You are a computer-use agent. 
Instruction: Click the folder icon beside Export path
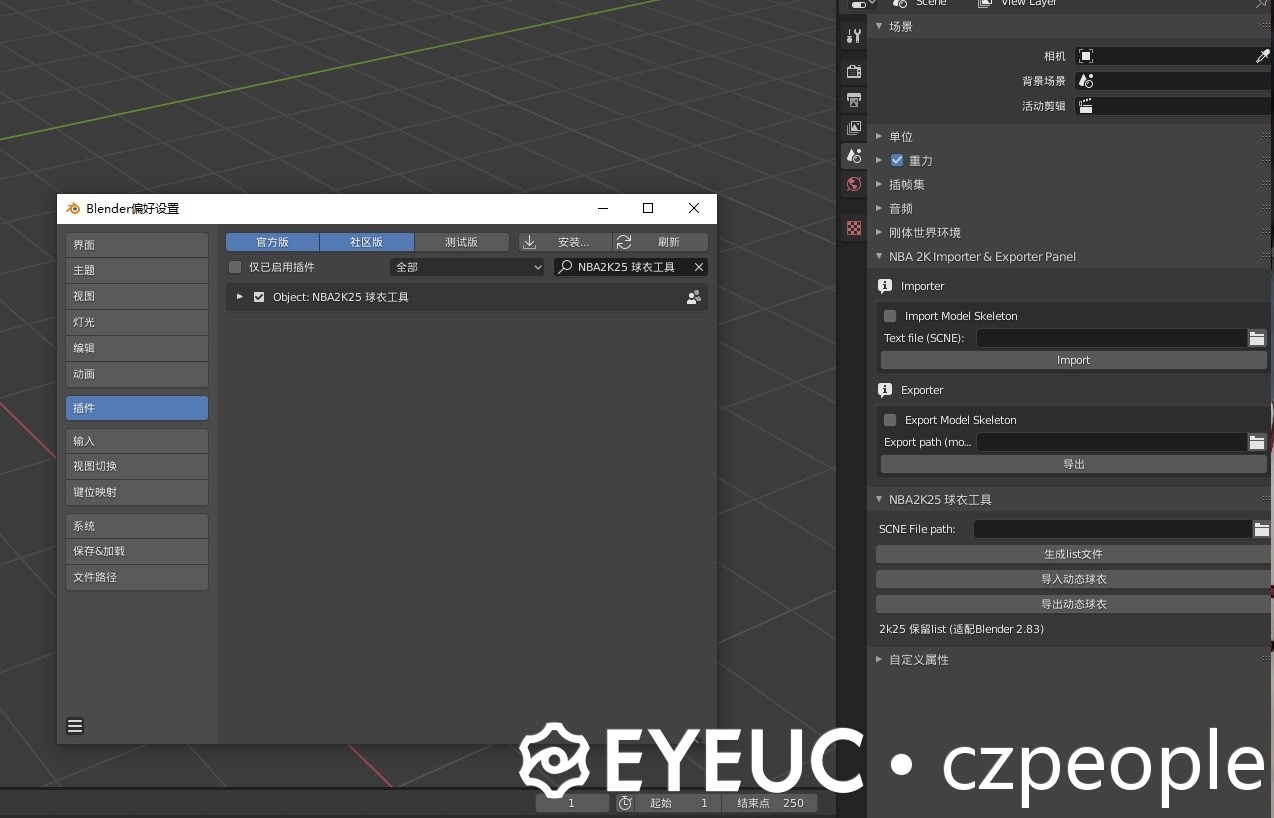pyautogui.click(x=1257, y=442)
